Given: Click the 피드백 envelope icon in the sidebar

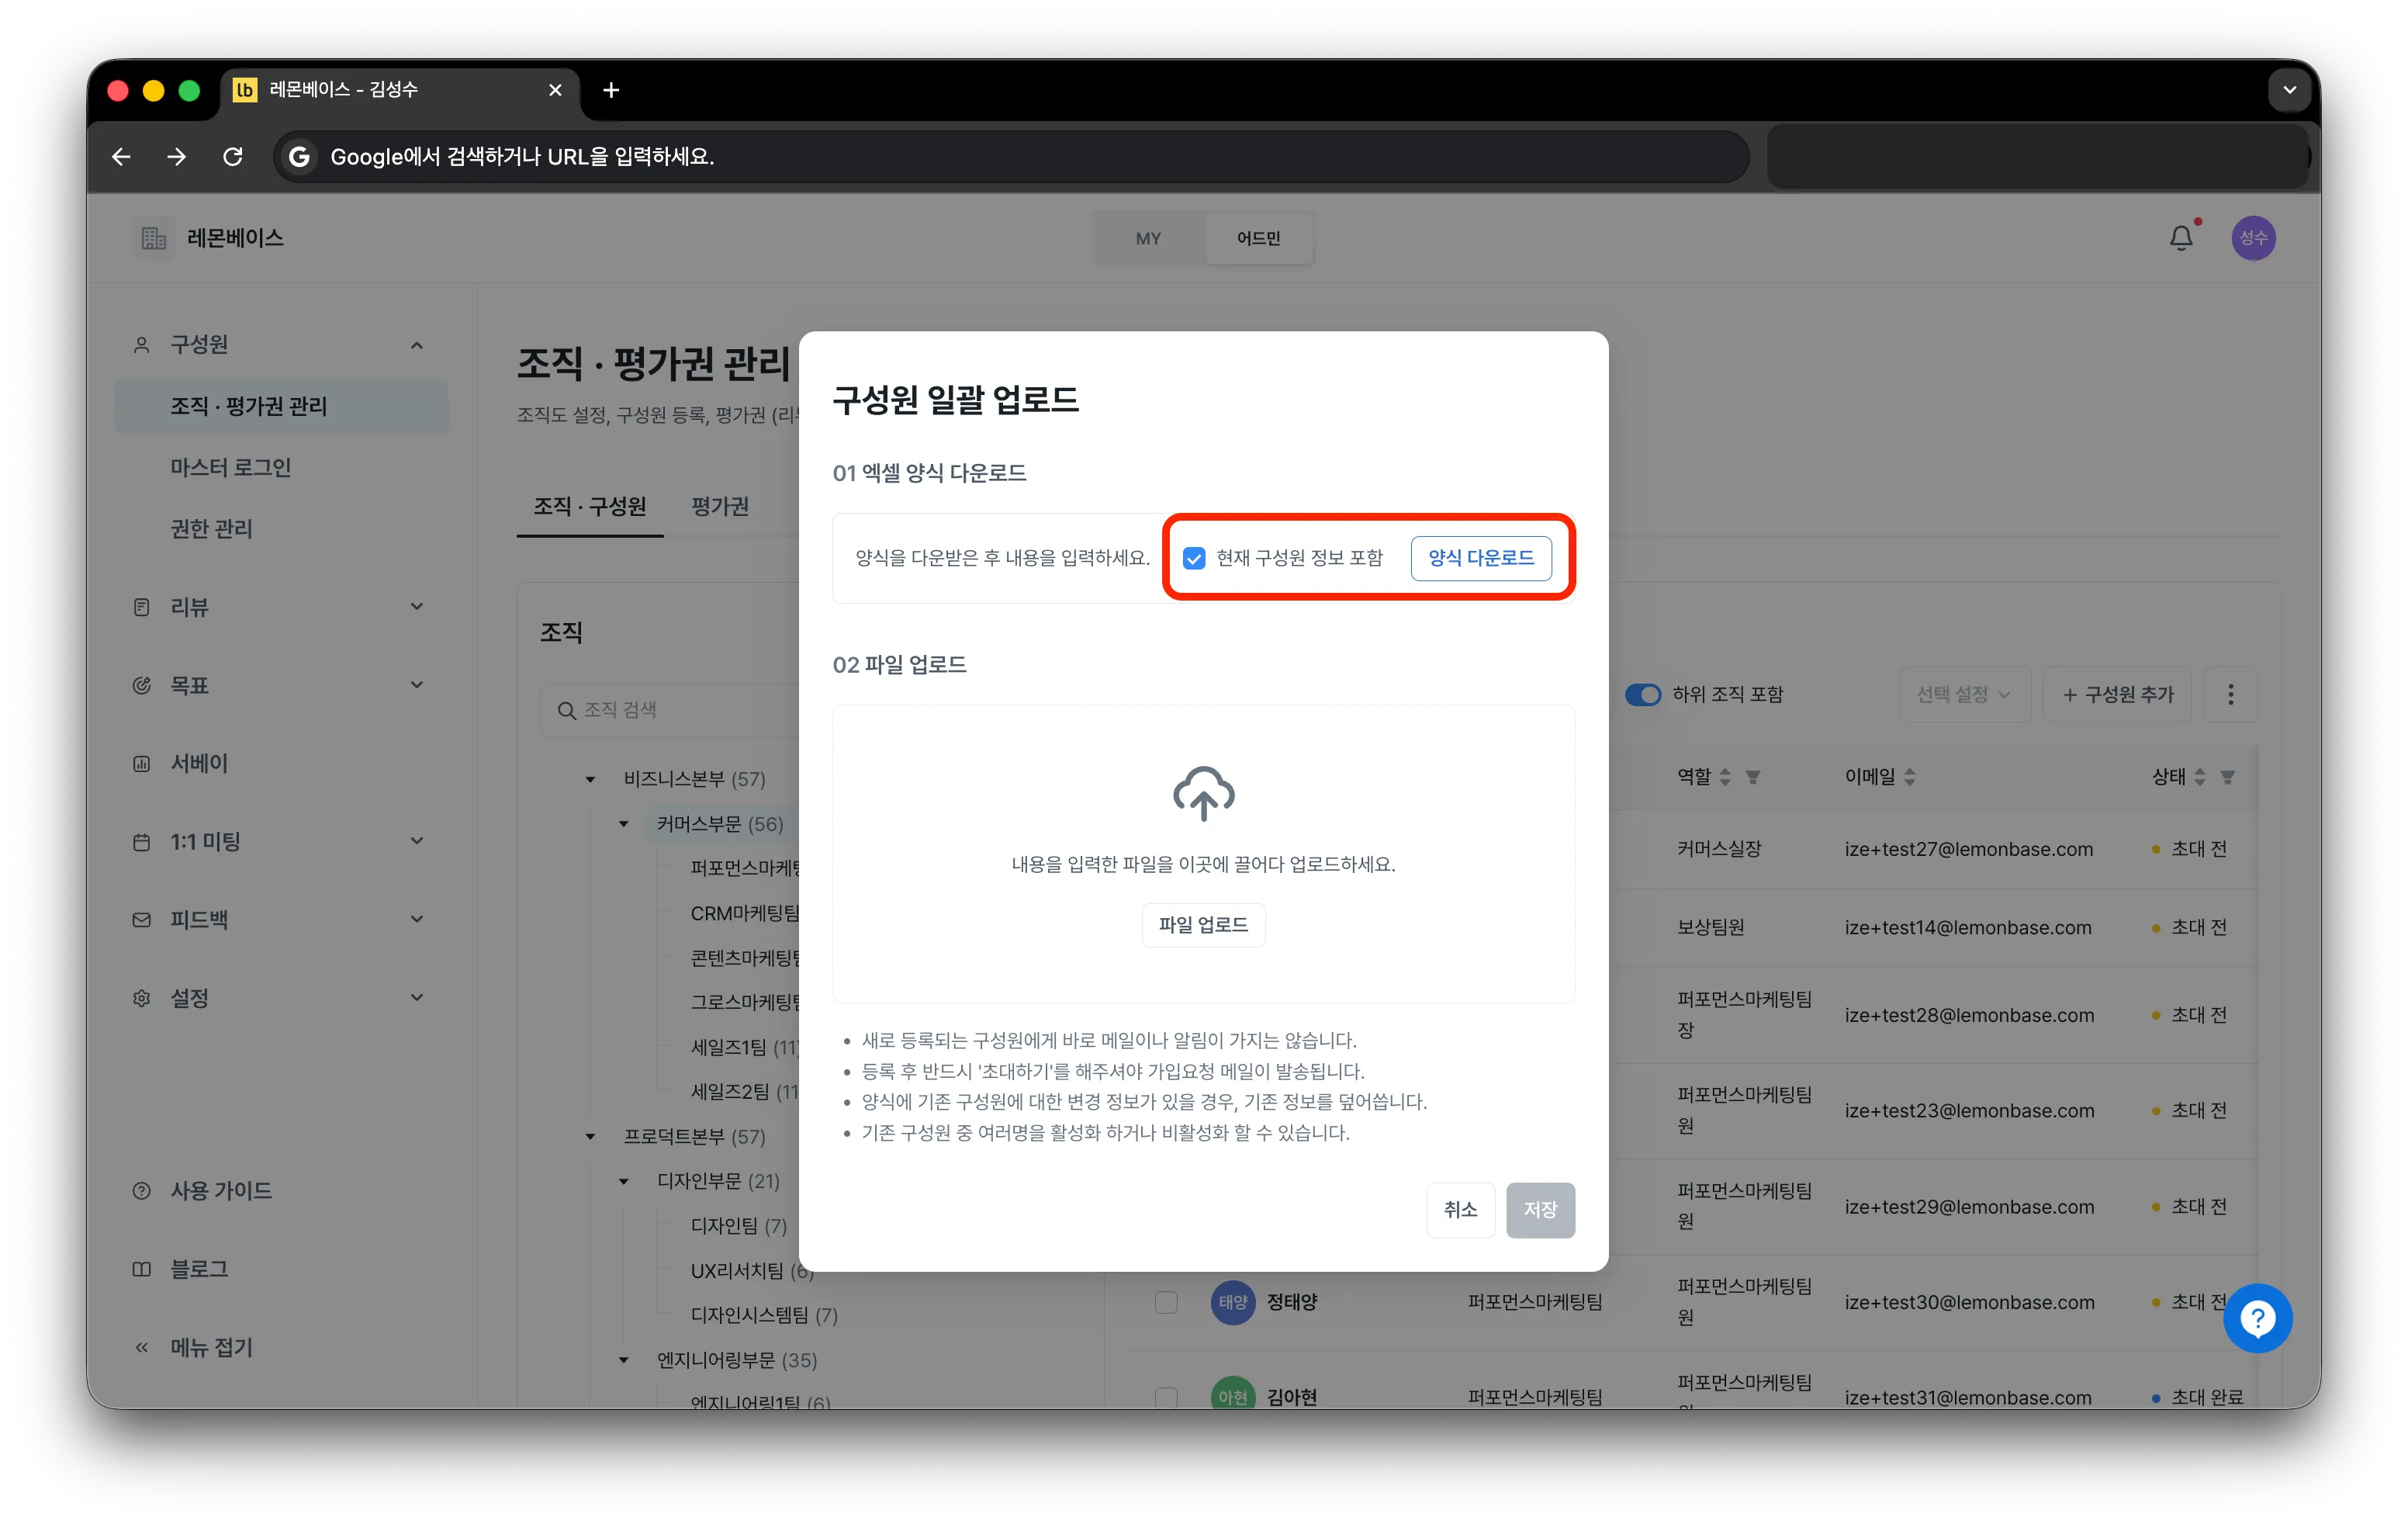Looking at the screenshot, I should pos(142,919).
